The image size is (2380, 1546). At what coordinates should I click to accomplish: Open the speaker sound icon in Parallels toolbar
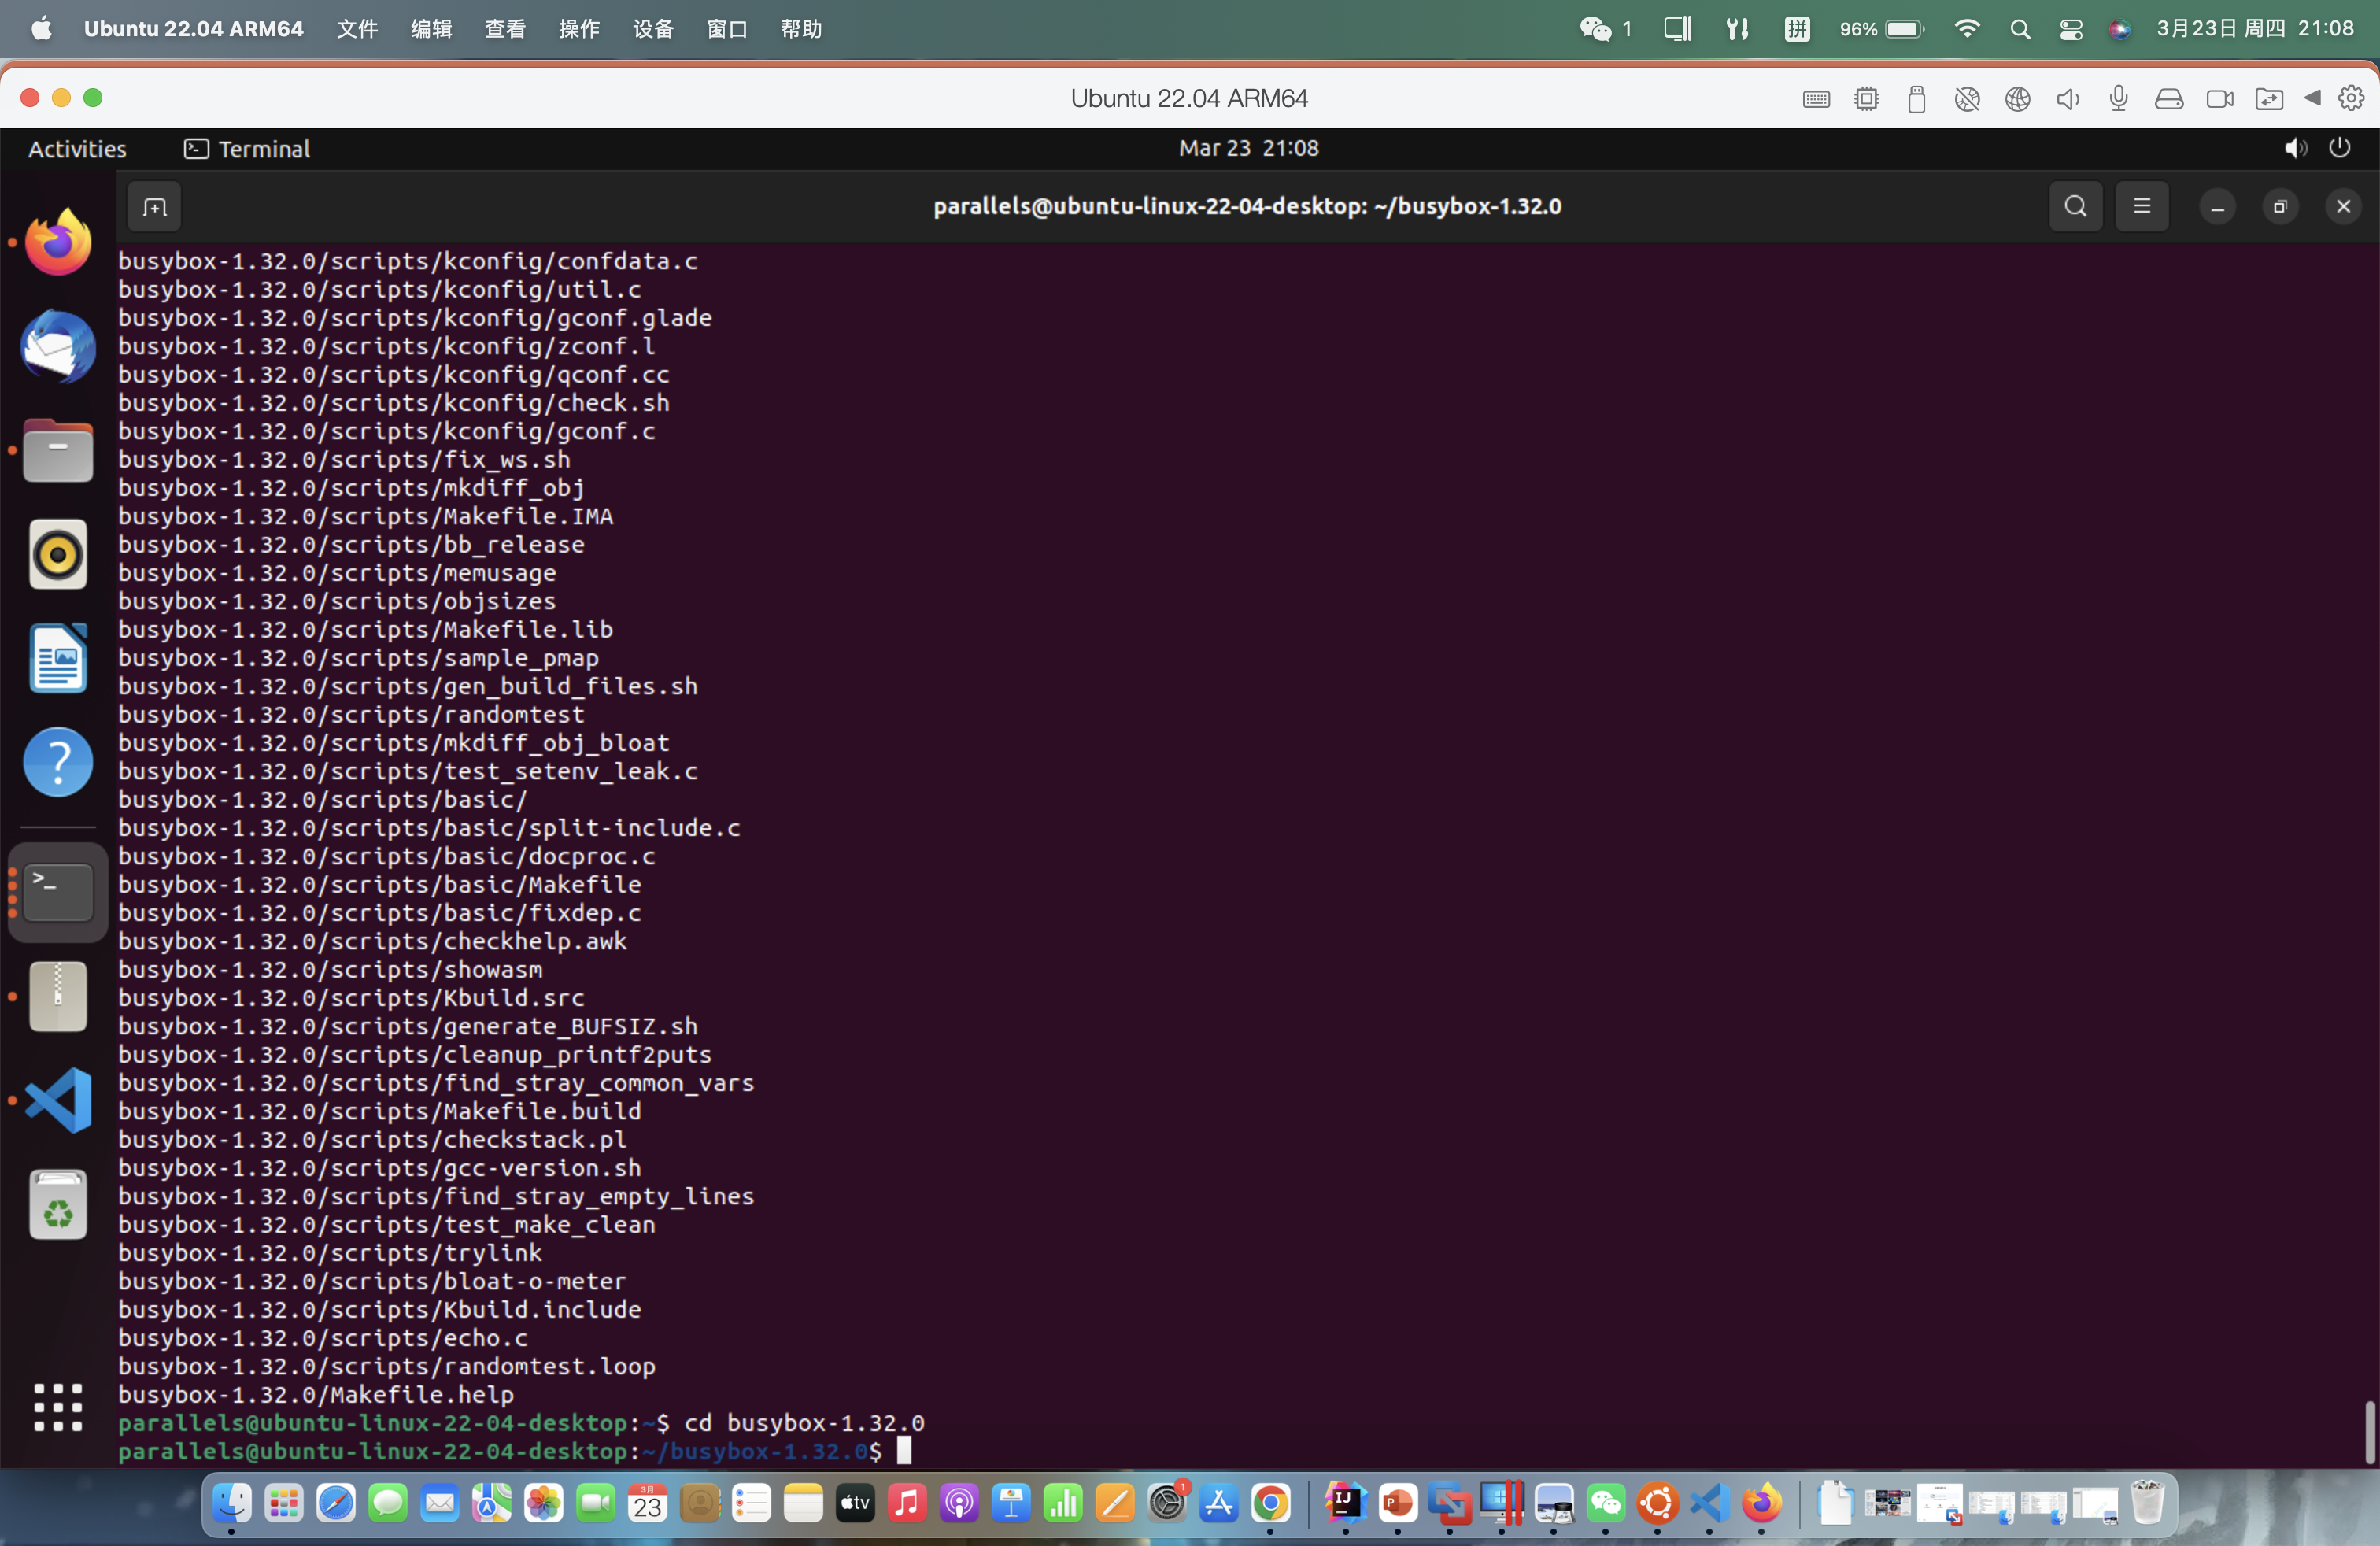[2068, 99]
